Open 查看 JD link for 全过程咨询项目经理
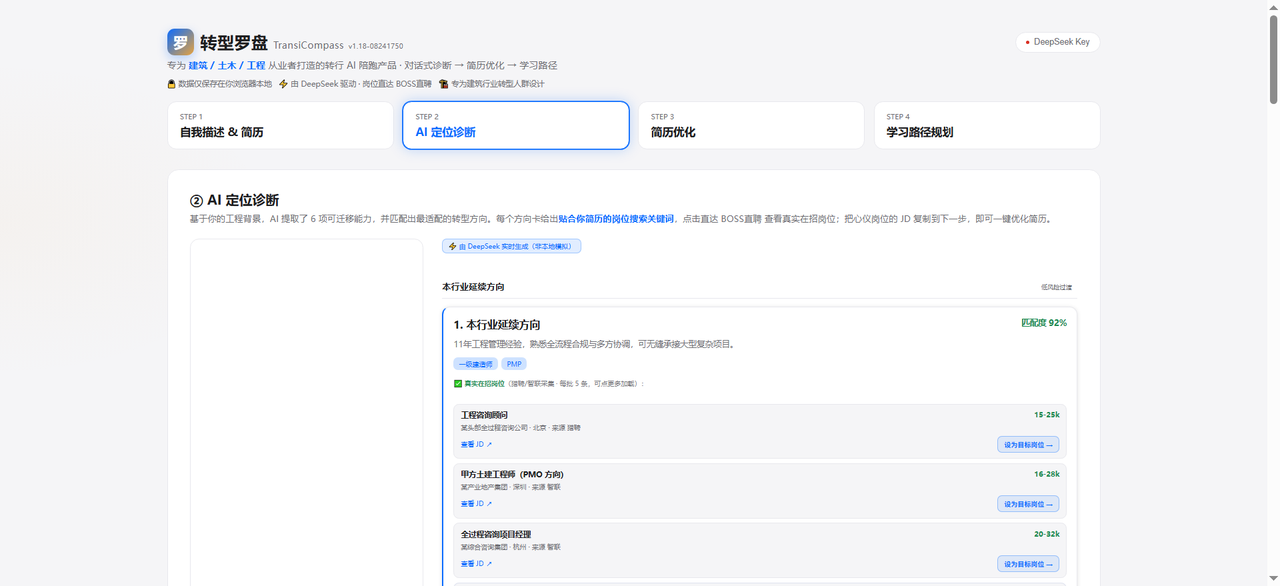Image resolution: width=1280 pixels, height=586 pixels. click(x=476, y=564)
